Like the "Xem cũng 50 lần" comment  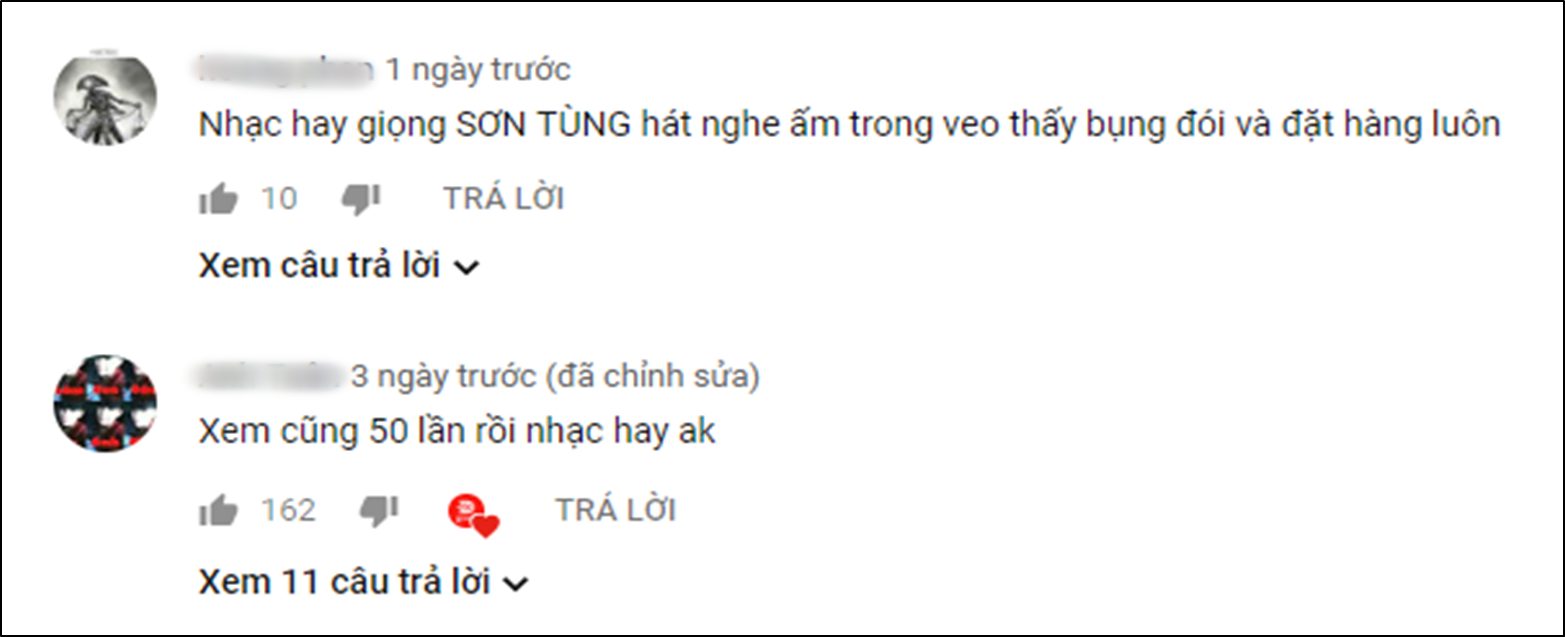tap(218, 512)
